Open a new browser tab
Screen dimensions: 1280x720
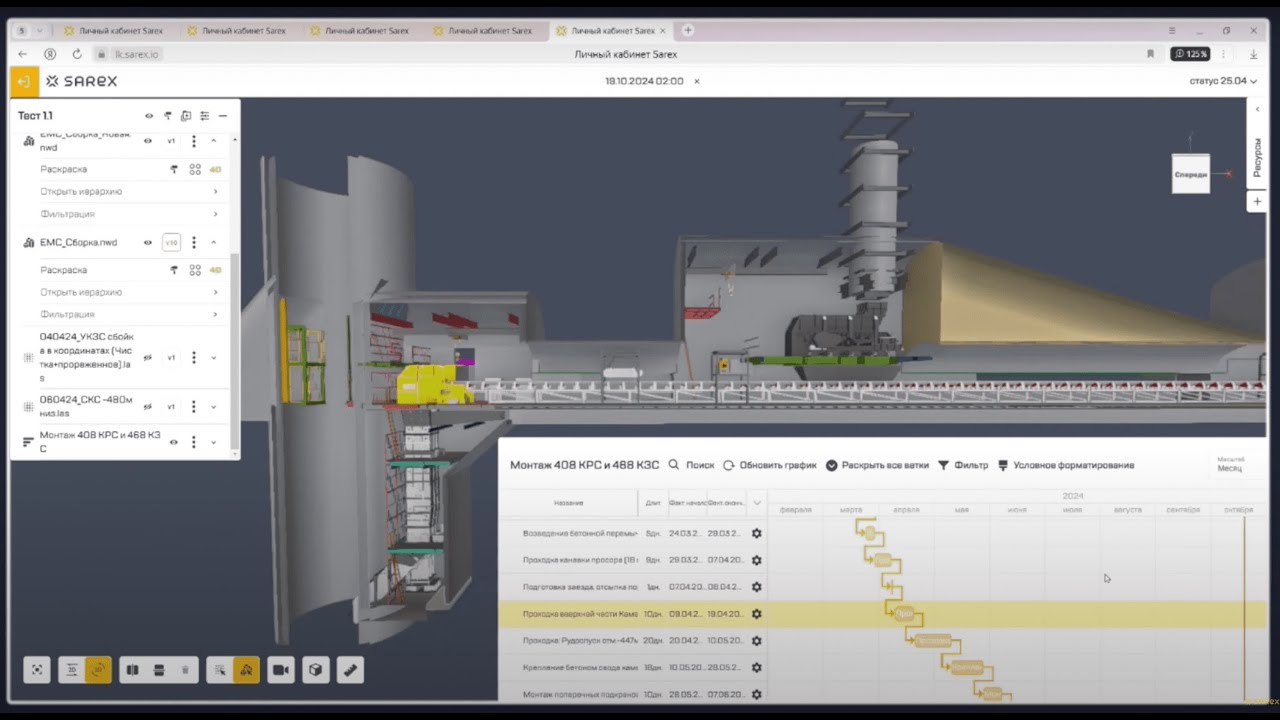[687, 31]
